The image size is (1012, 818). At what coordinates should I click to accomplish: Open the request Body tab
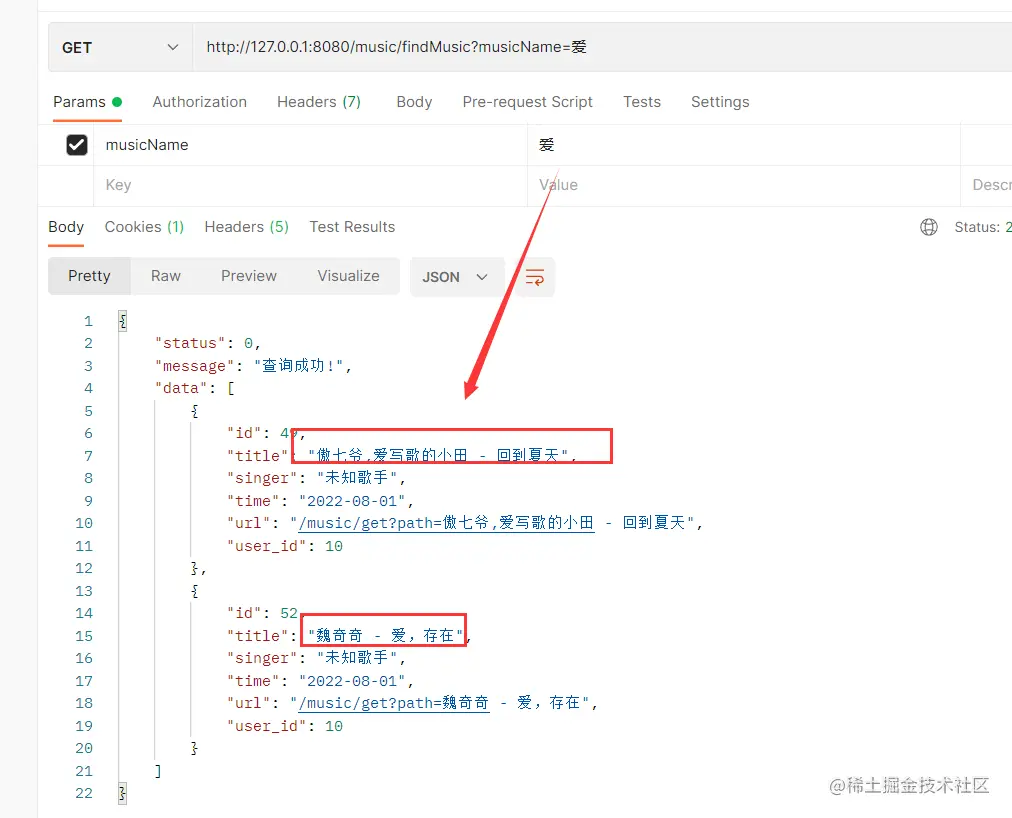coord(414,102)
